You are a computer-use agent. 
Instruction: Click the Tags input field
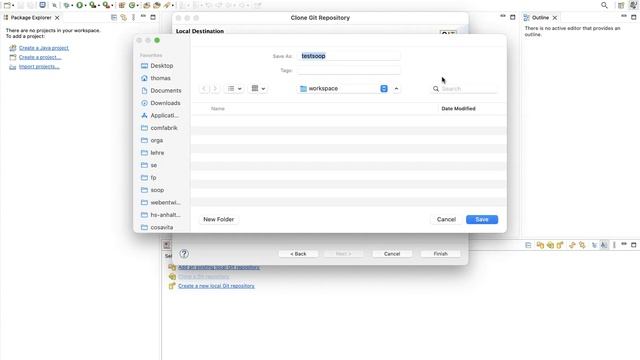click(349, 70)
